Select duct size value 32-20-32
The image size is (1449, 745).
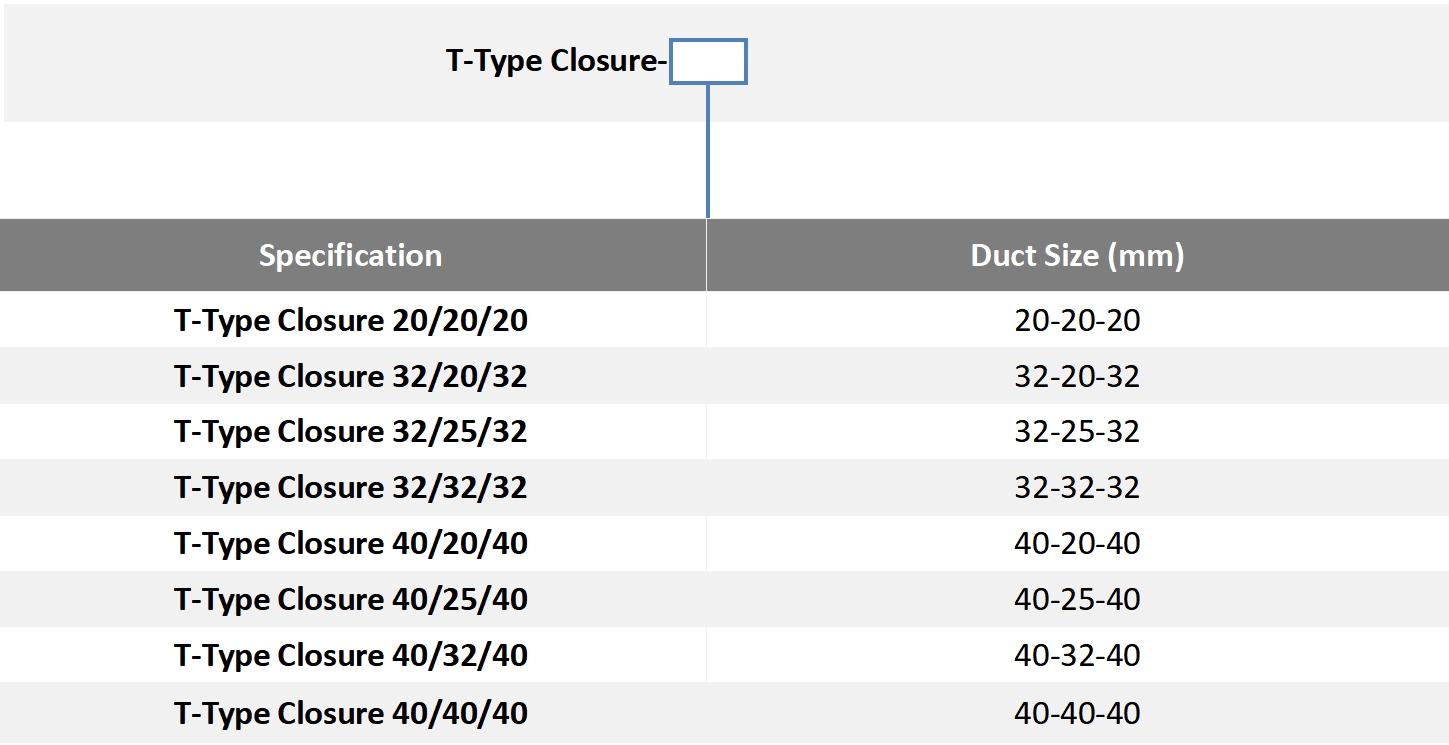tap(1077, 377)
